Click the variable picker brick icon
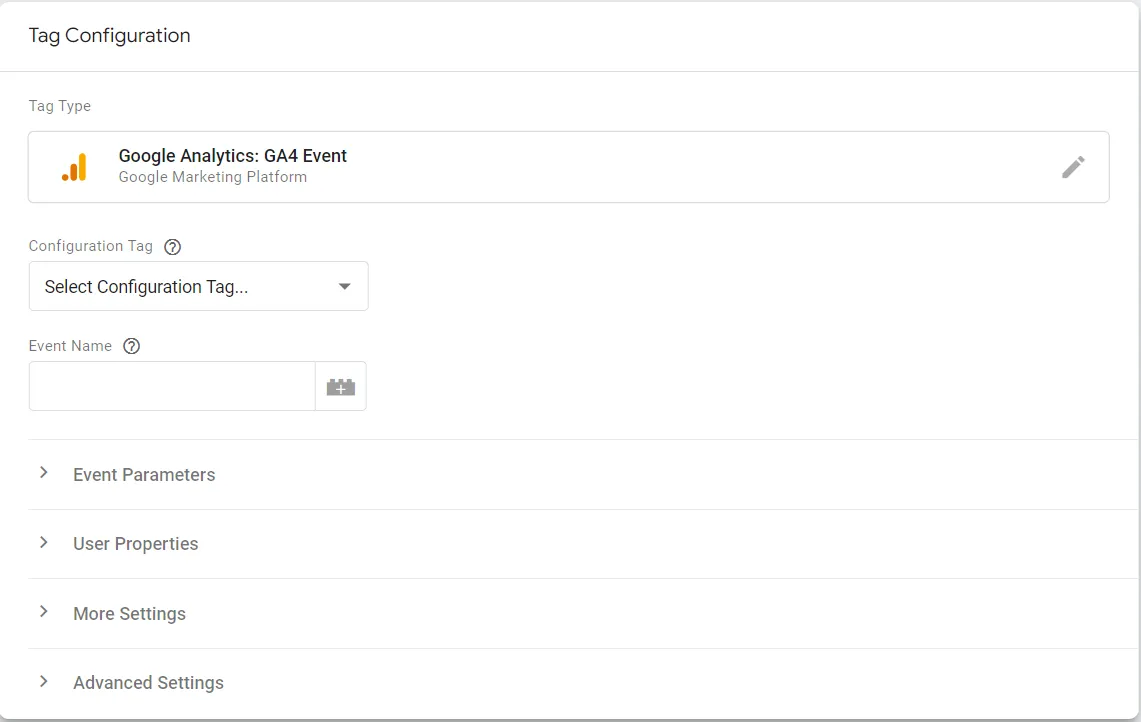 [x=340, y=385]
